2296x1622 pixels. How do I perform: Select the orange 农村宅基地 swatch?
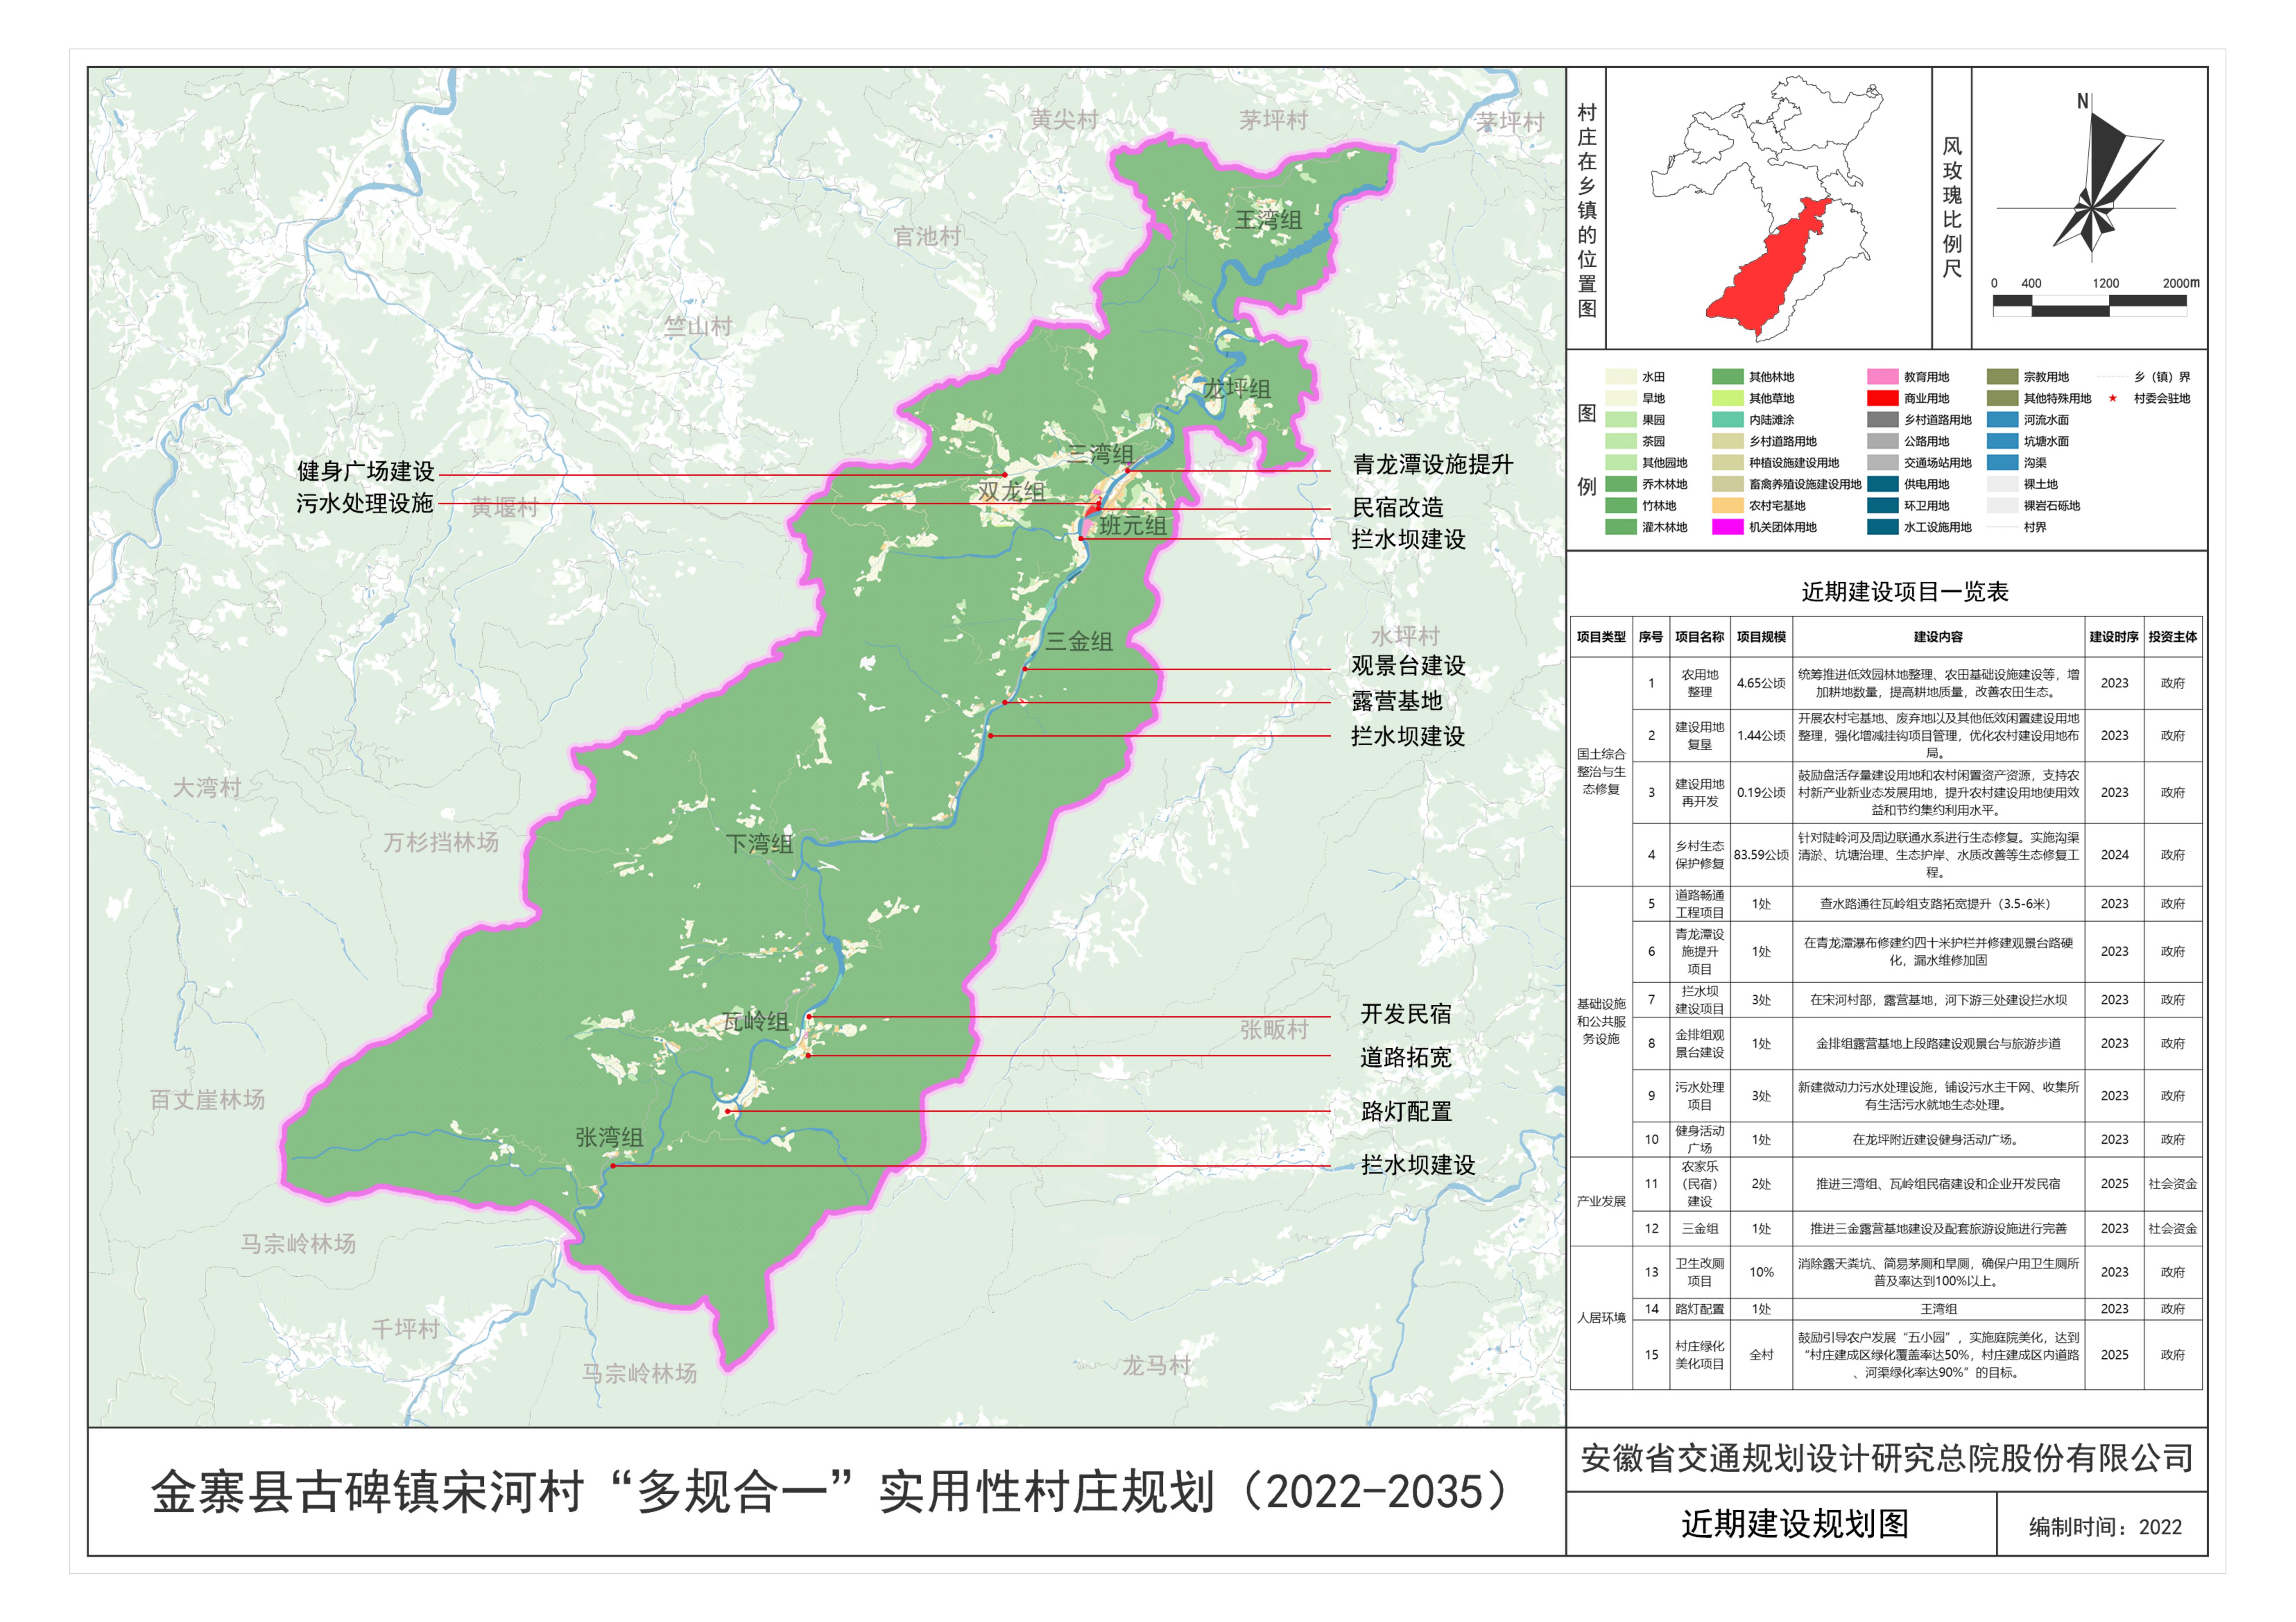click(1728, 506)
